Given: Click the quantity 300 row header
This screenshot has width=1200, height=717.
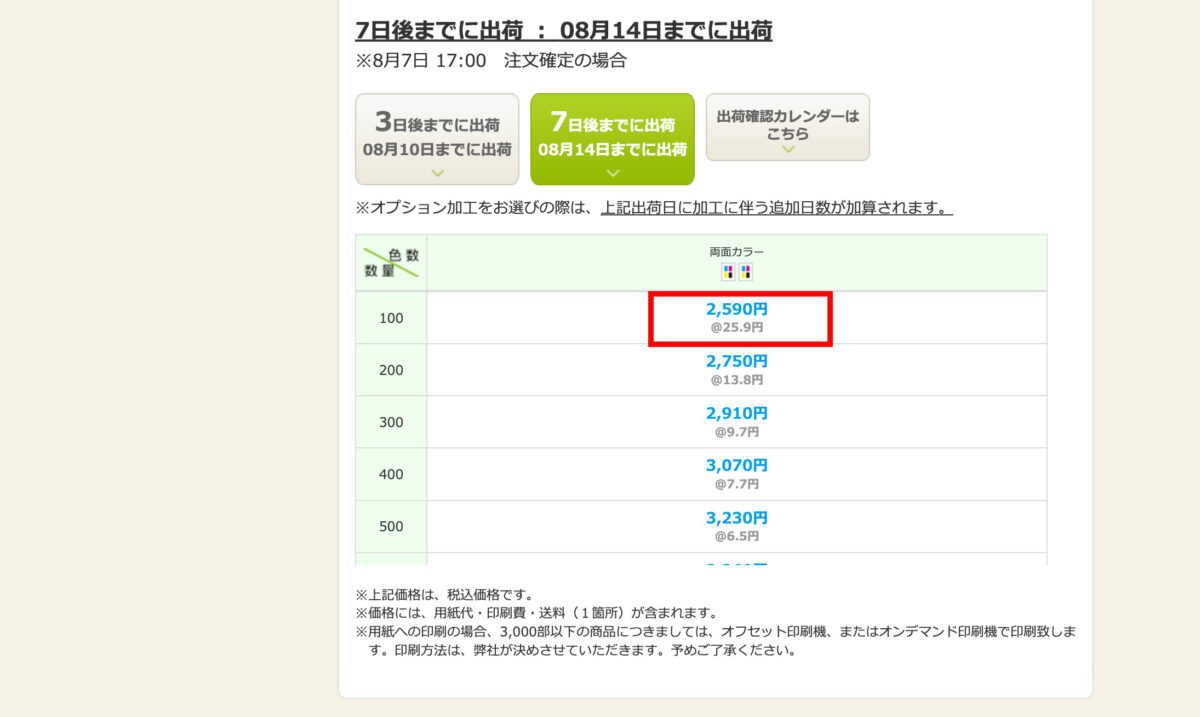Looking at the screenshot, I should click(x=391, y=422).
